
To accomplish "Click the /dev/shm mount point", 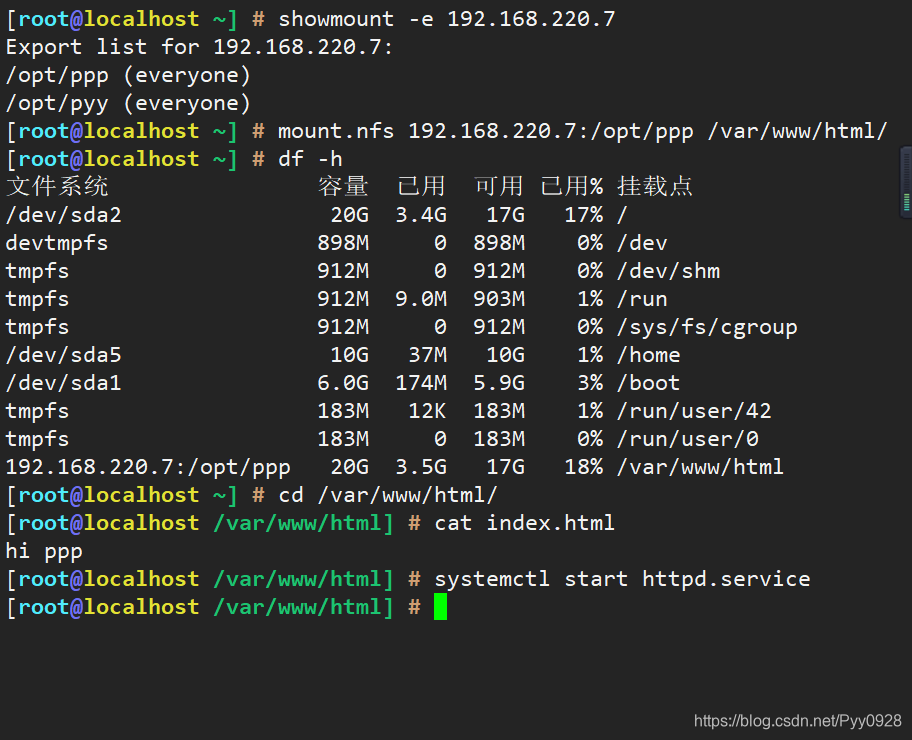I will click(668, 271).
